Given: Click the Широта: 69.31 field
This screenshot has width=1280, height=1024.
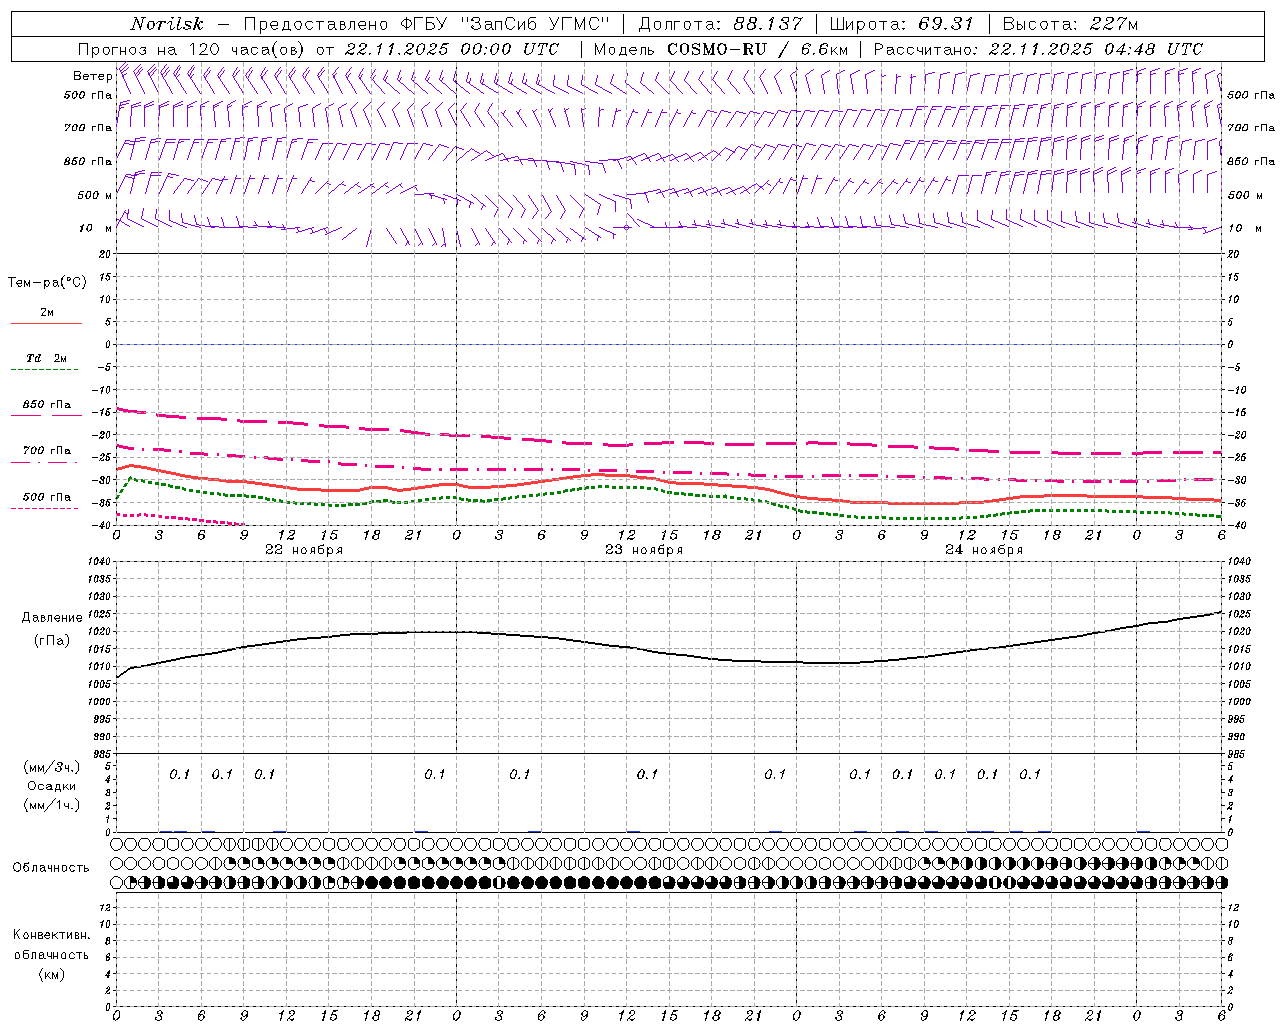Looking at the screenshot, I should (x=902, y=24).
